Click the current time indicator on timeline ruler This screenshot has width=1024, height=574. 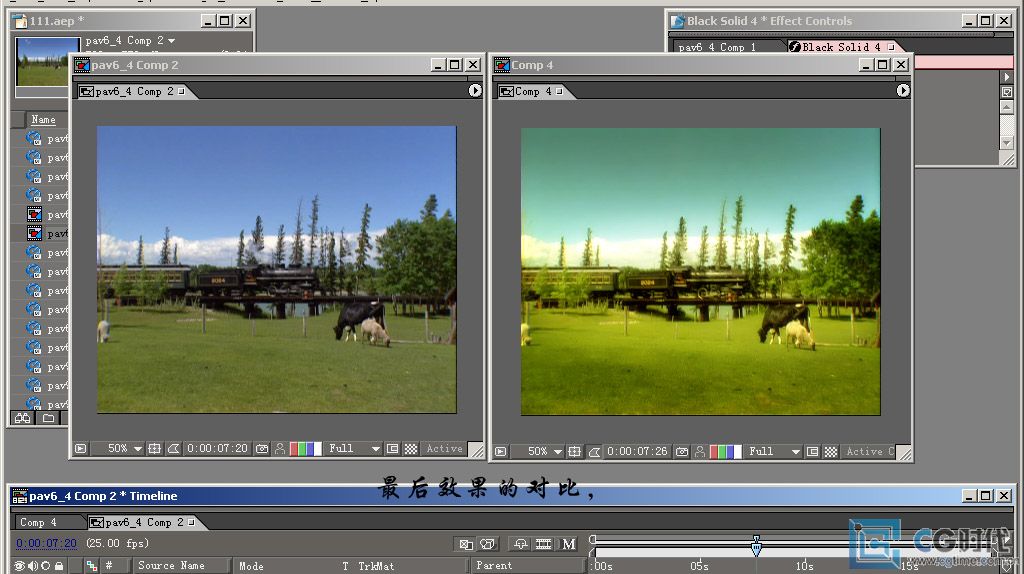756,545
